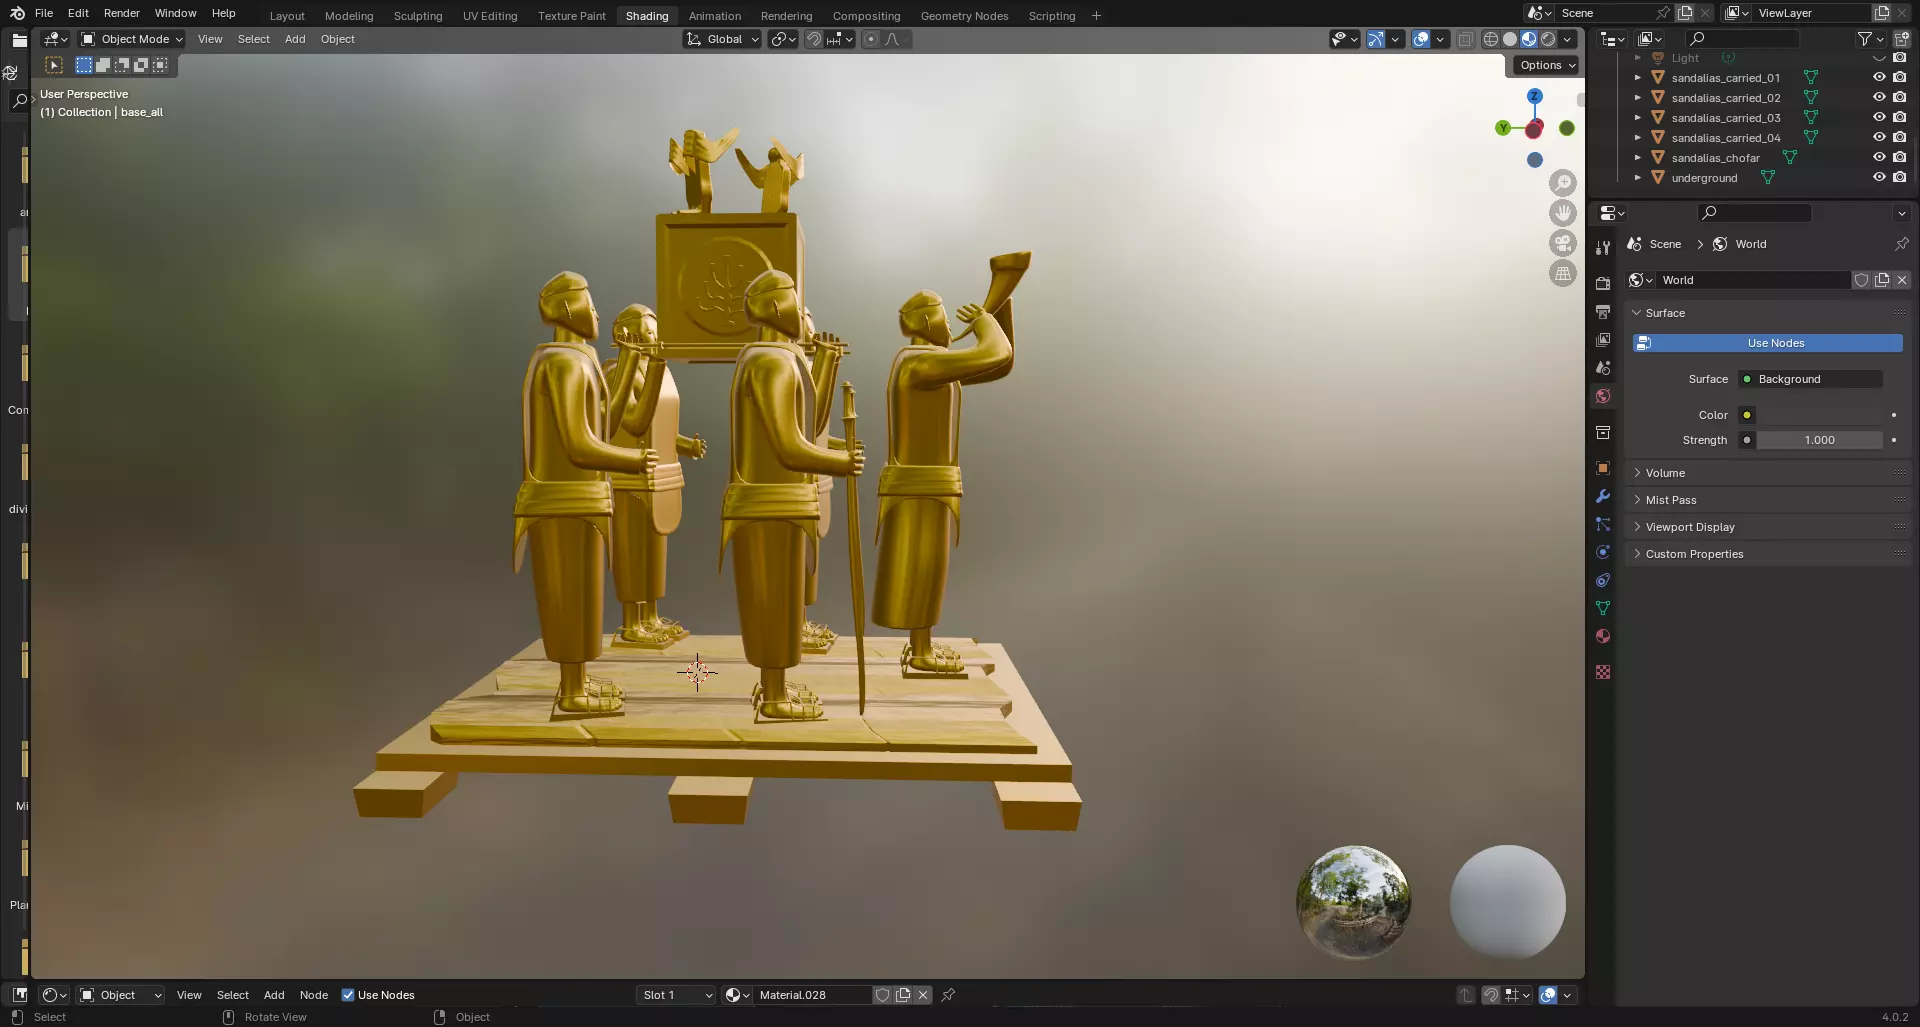Image resolution: width=1920 pixels, height=1027 pixels.
Task: Open the Options dropdown in the viewport
Action: pos(1546,65)
